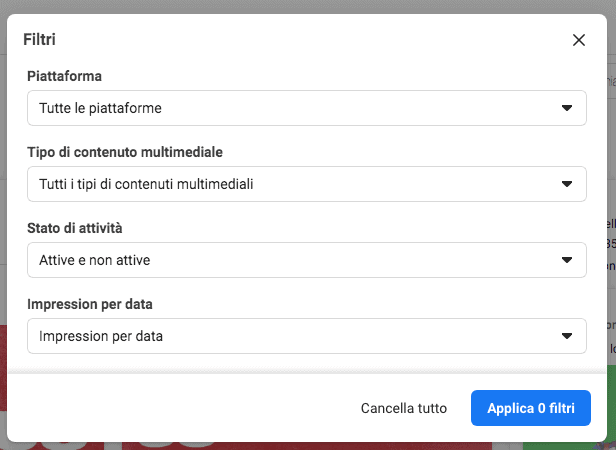
Task: Click the green background strip behind the dialog
Action: [x=611, y=407]
